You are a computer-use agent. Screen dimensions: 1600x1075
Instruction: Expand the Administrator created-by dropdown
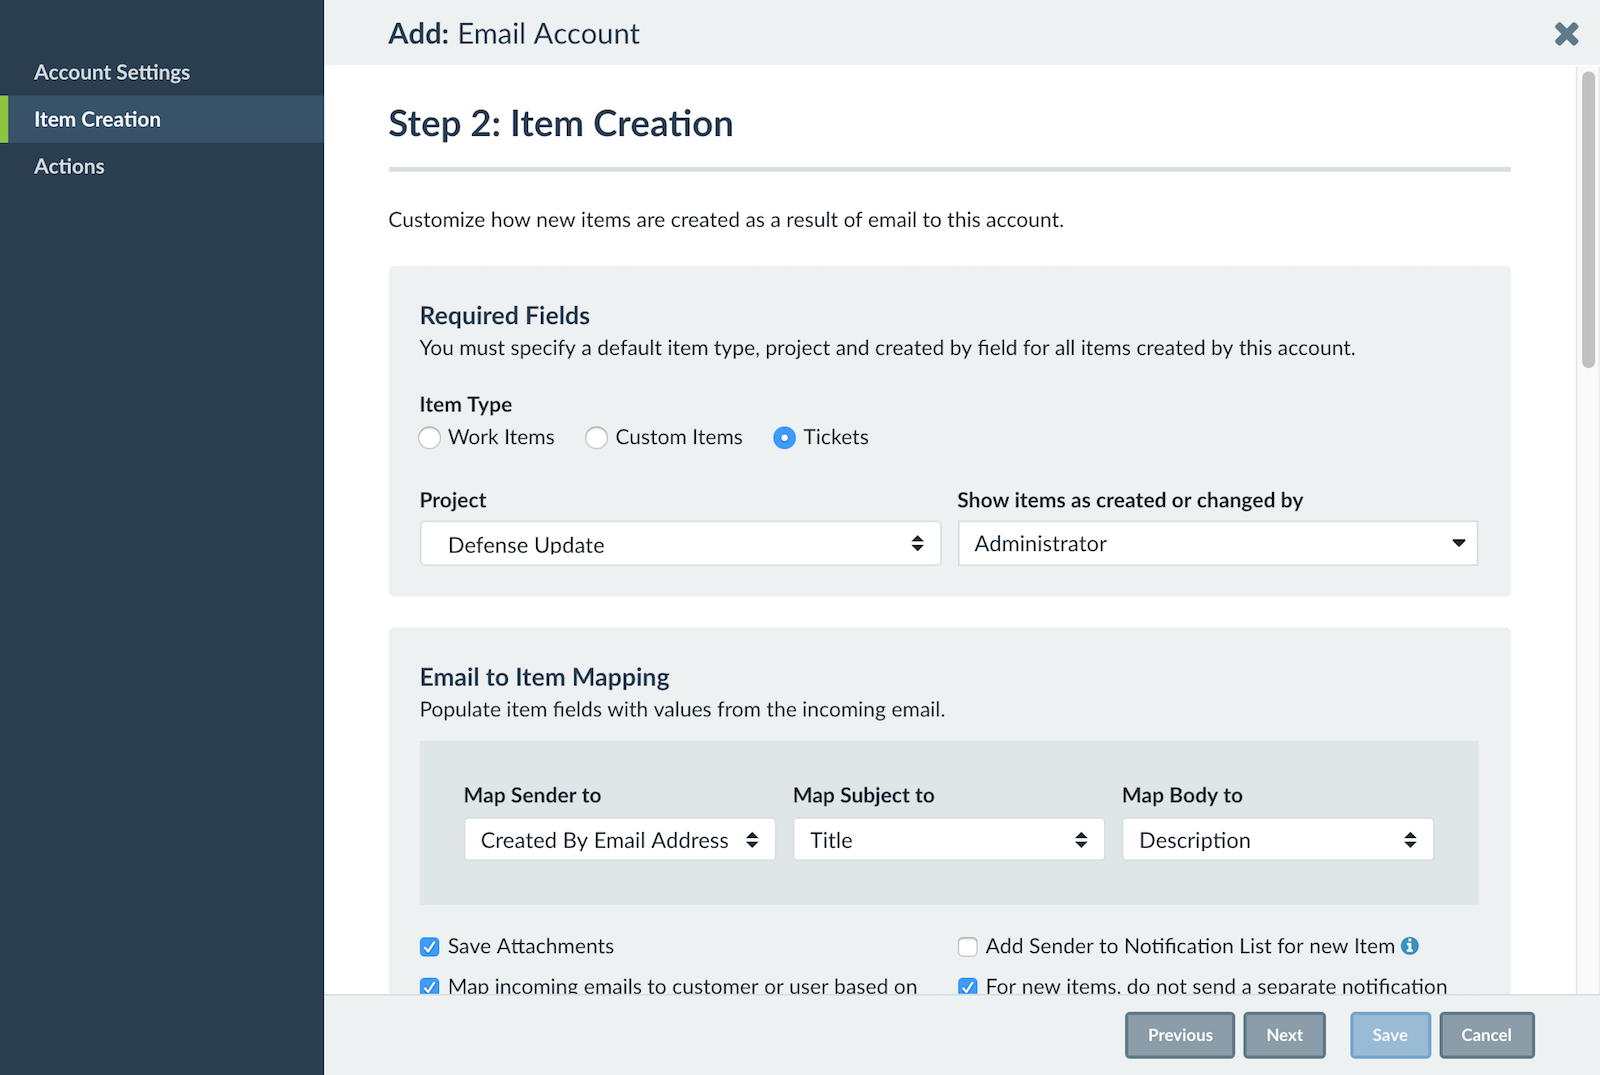pyautogui.click(x=1218, y=544)
